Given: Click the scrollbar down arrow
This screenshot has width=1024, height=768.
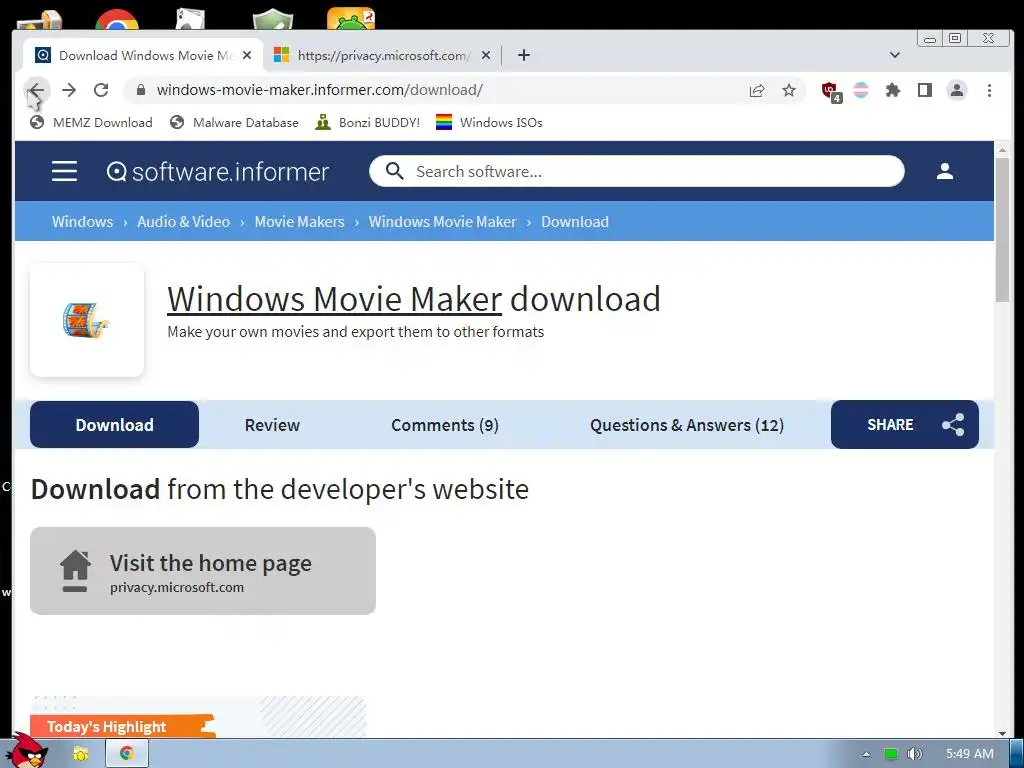Looking at the screenshot, I should pos(1002,733).
